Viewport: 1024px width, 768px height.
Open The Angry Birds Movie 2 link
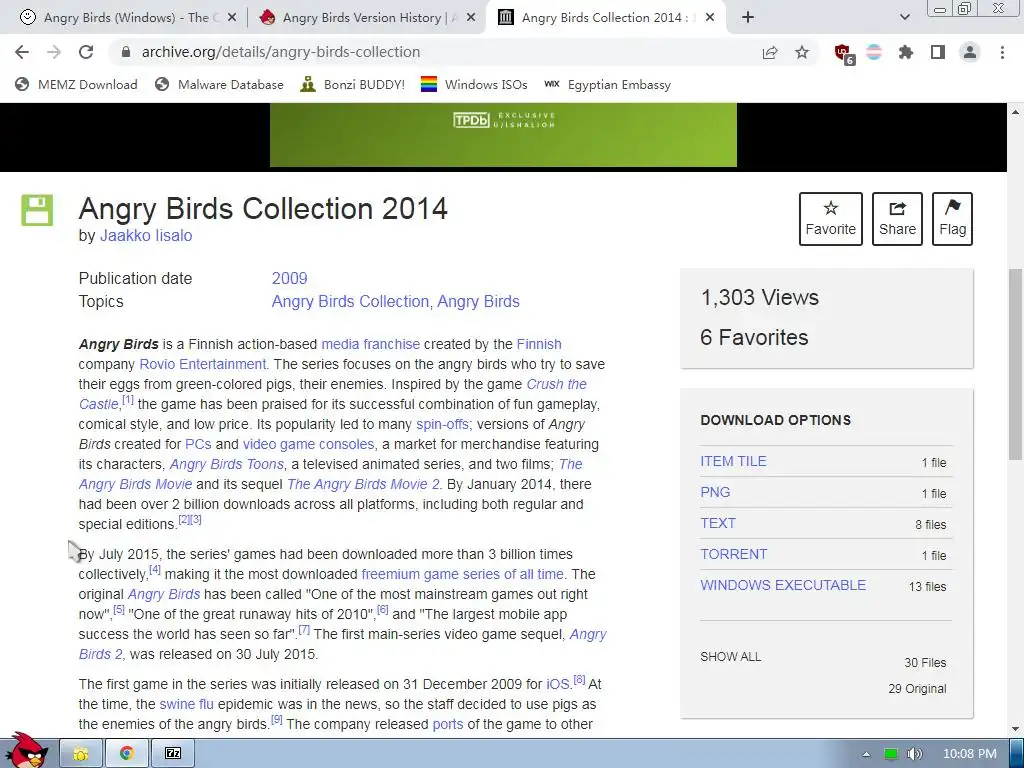tap(363, 485)
